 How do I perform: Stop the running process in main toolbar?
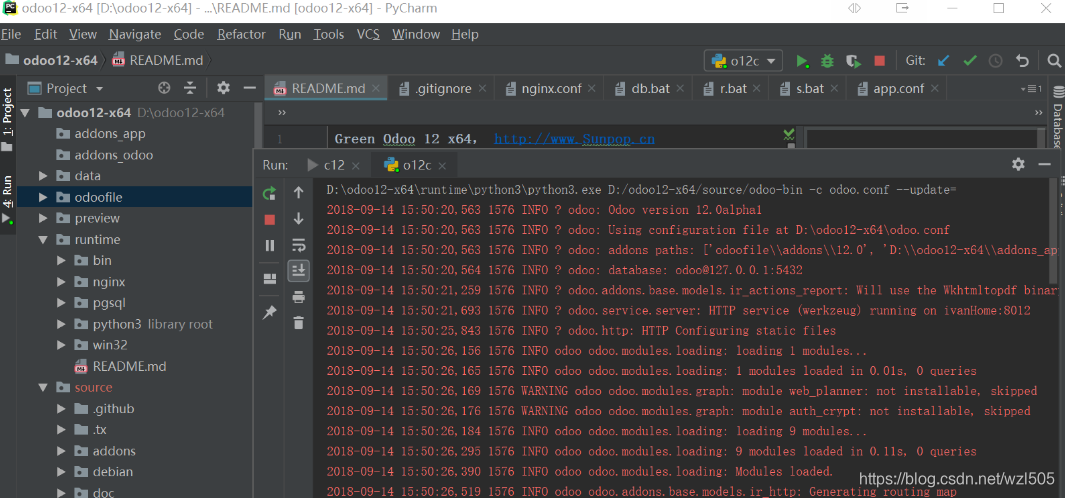880,61
